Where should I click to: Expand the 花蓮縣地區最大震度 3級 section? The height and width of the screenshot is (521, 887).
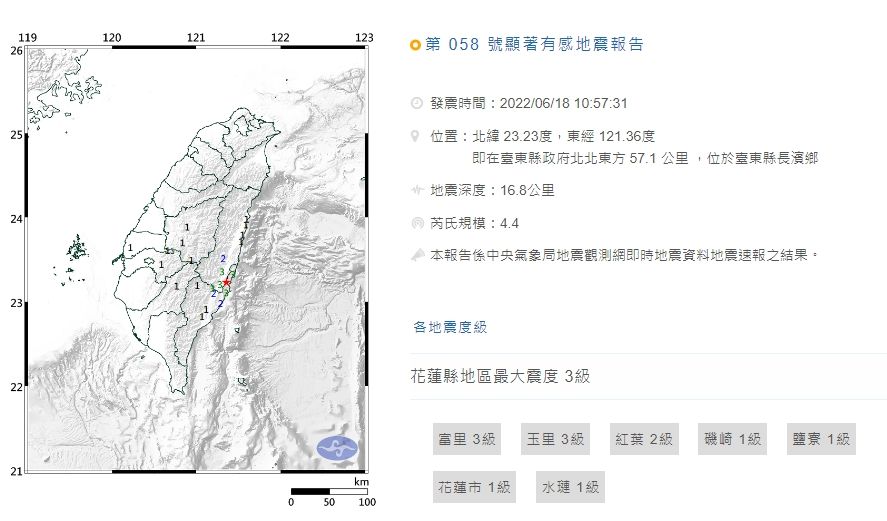click(501, 377)
